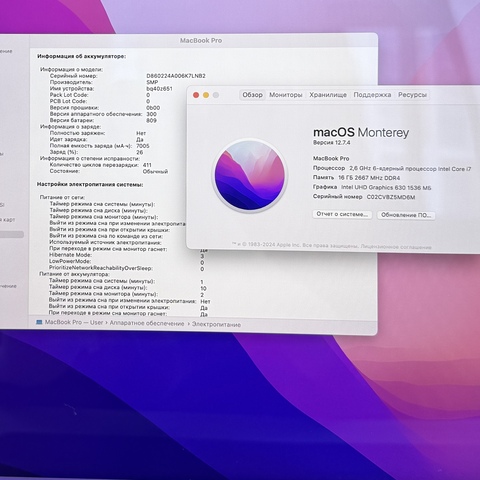Image resolution: width=480 pixels, height=480 pixels.
Task: Click the macOS Monterey logo image
Action: (x=250, y=175)
